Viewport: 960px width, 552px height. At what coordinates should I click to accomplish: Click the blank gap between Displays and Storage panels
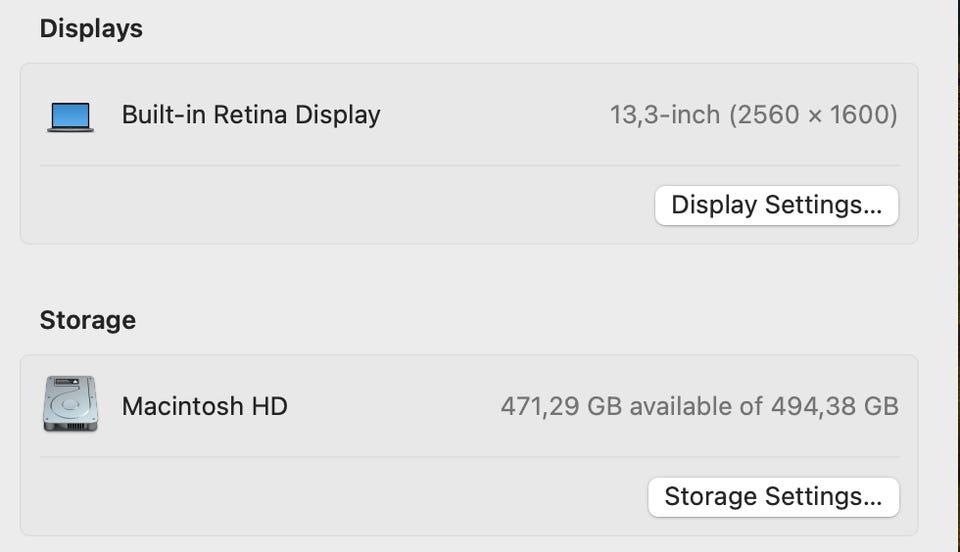(x=469, y=275)
